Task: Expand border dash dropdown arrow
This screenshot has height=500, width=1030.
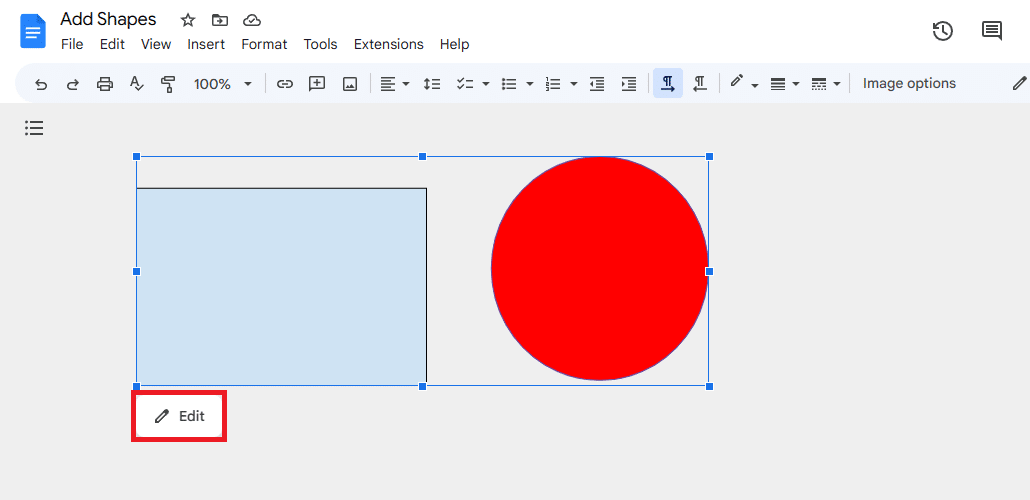Action: click(837, 84)
